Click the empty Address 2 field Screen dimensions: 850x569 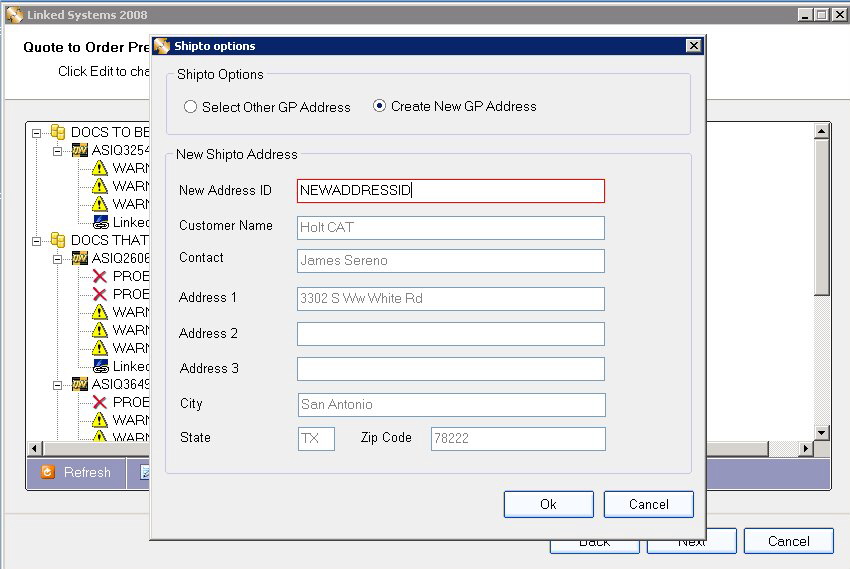coord(451,334)
